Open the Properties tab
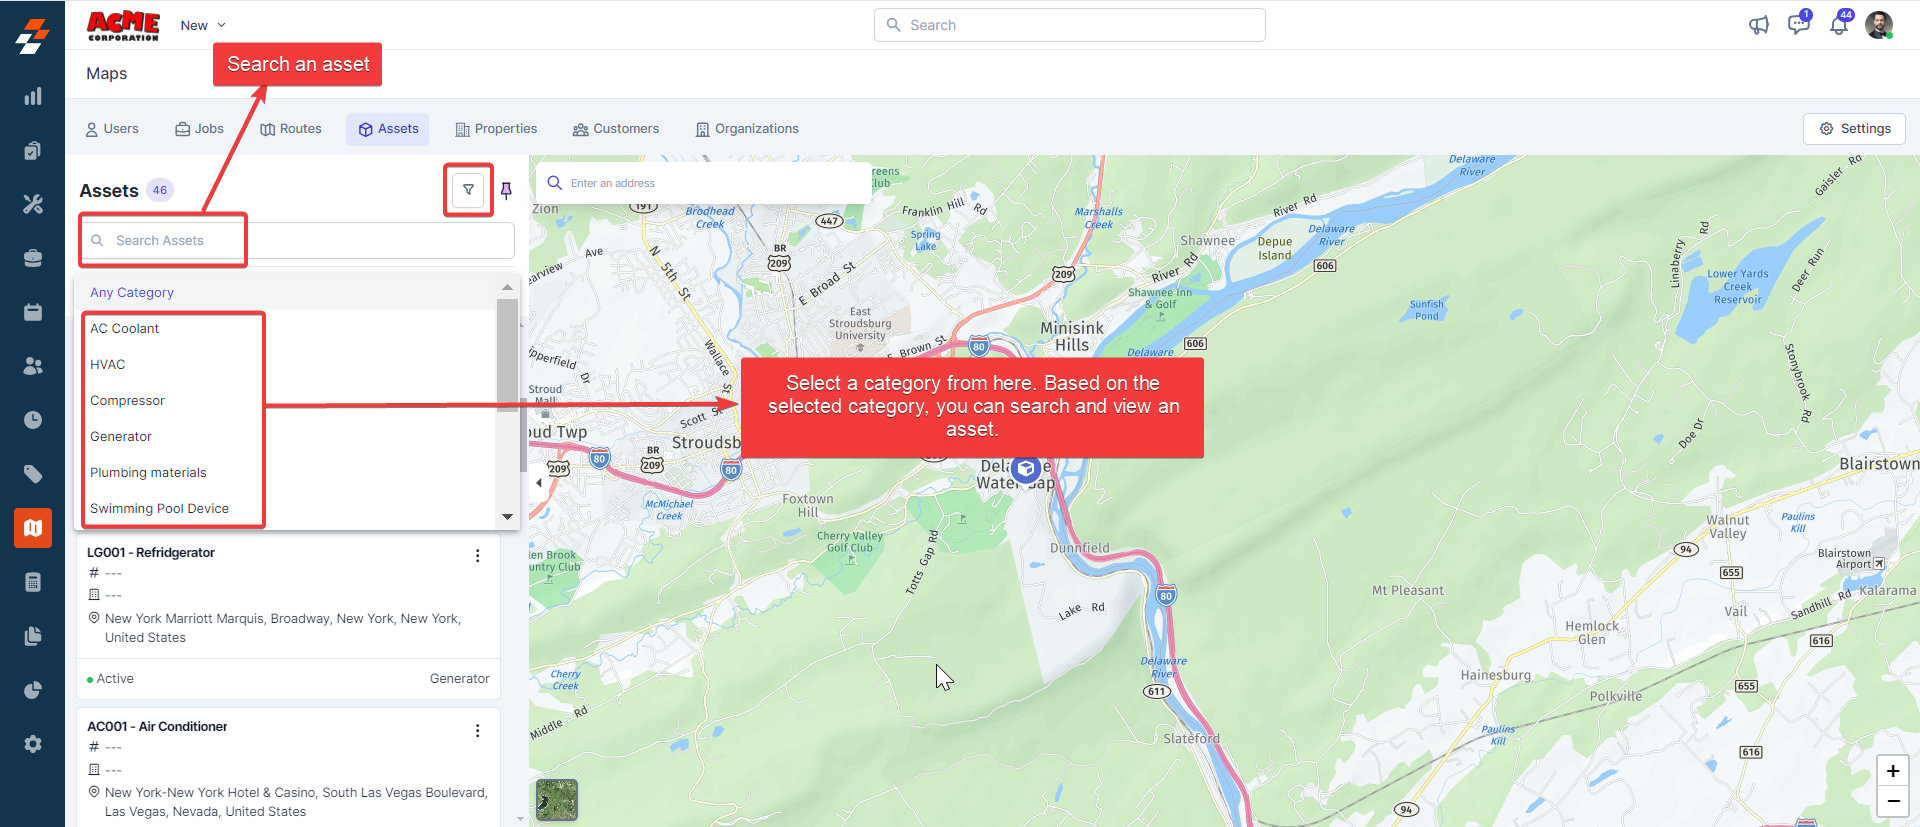This screenshot has height=827, width=1920. pyautogui.click(x=496, y=129)
